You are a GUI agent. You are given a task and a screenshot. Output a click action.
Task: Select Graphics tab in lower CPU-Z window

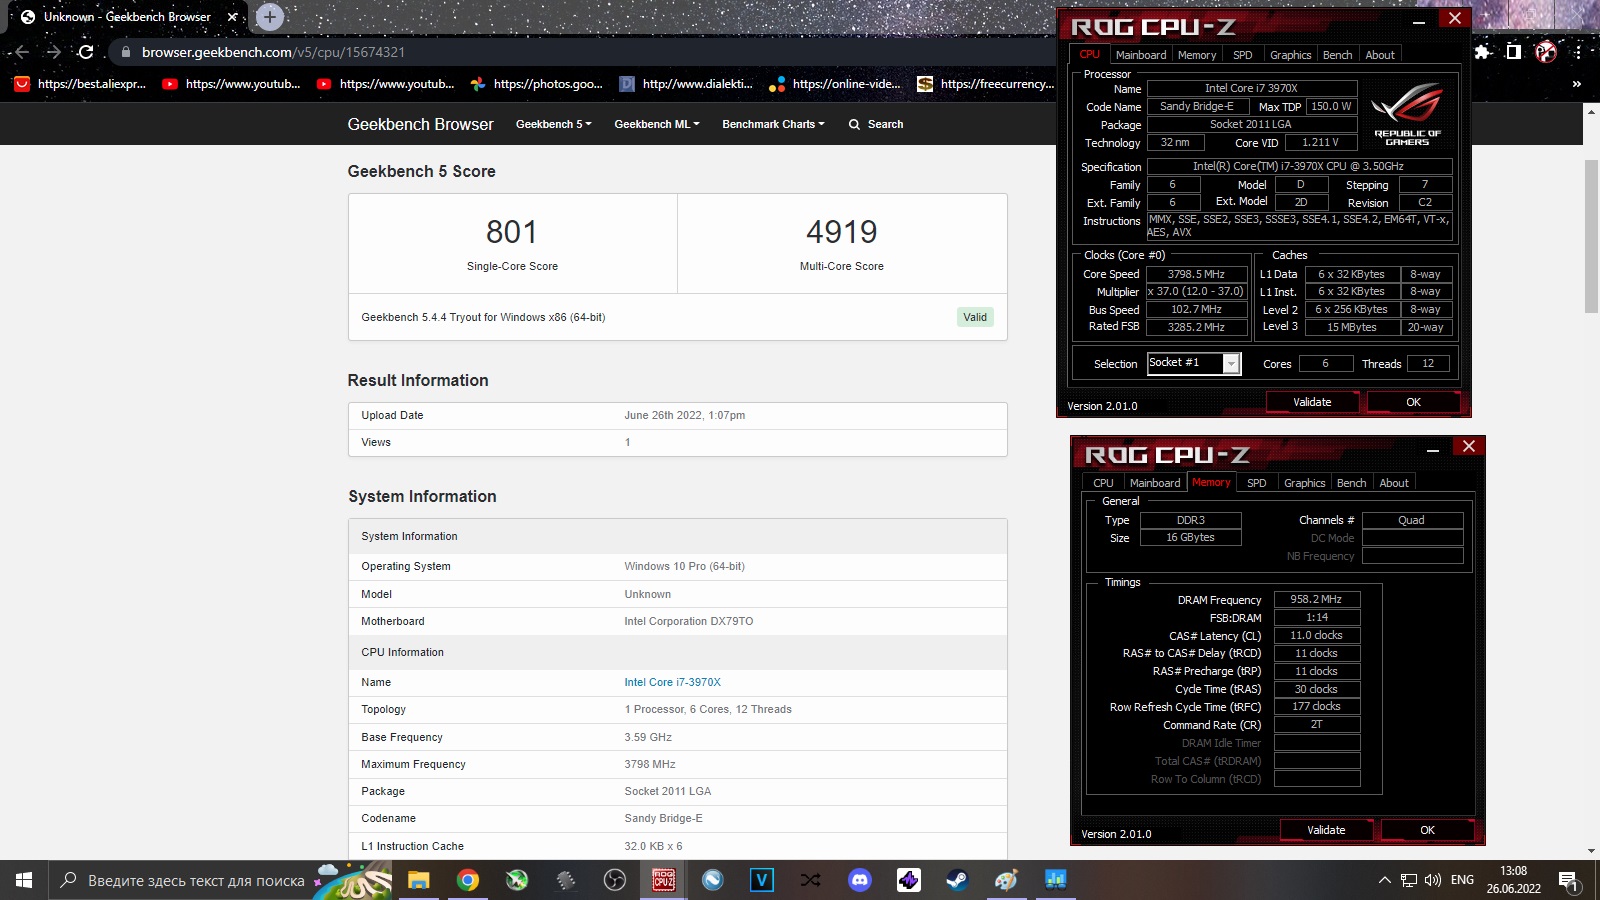pos(1304,483)
